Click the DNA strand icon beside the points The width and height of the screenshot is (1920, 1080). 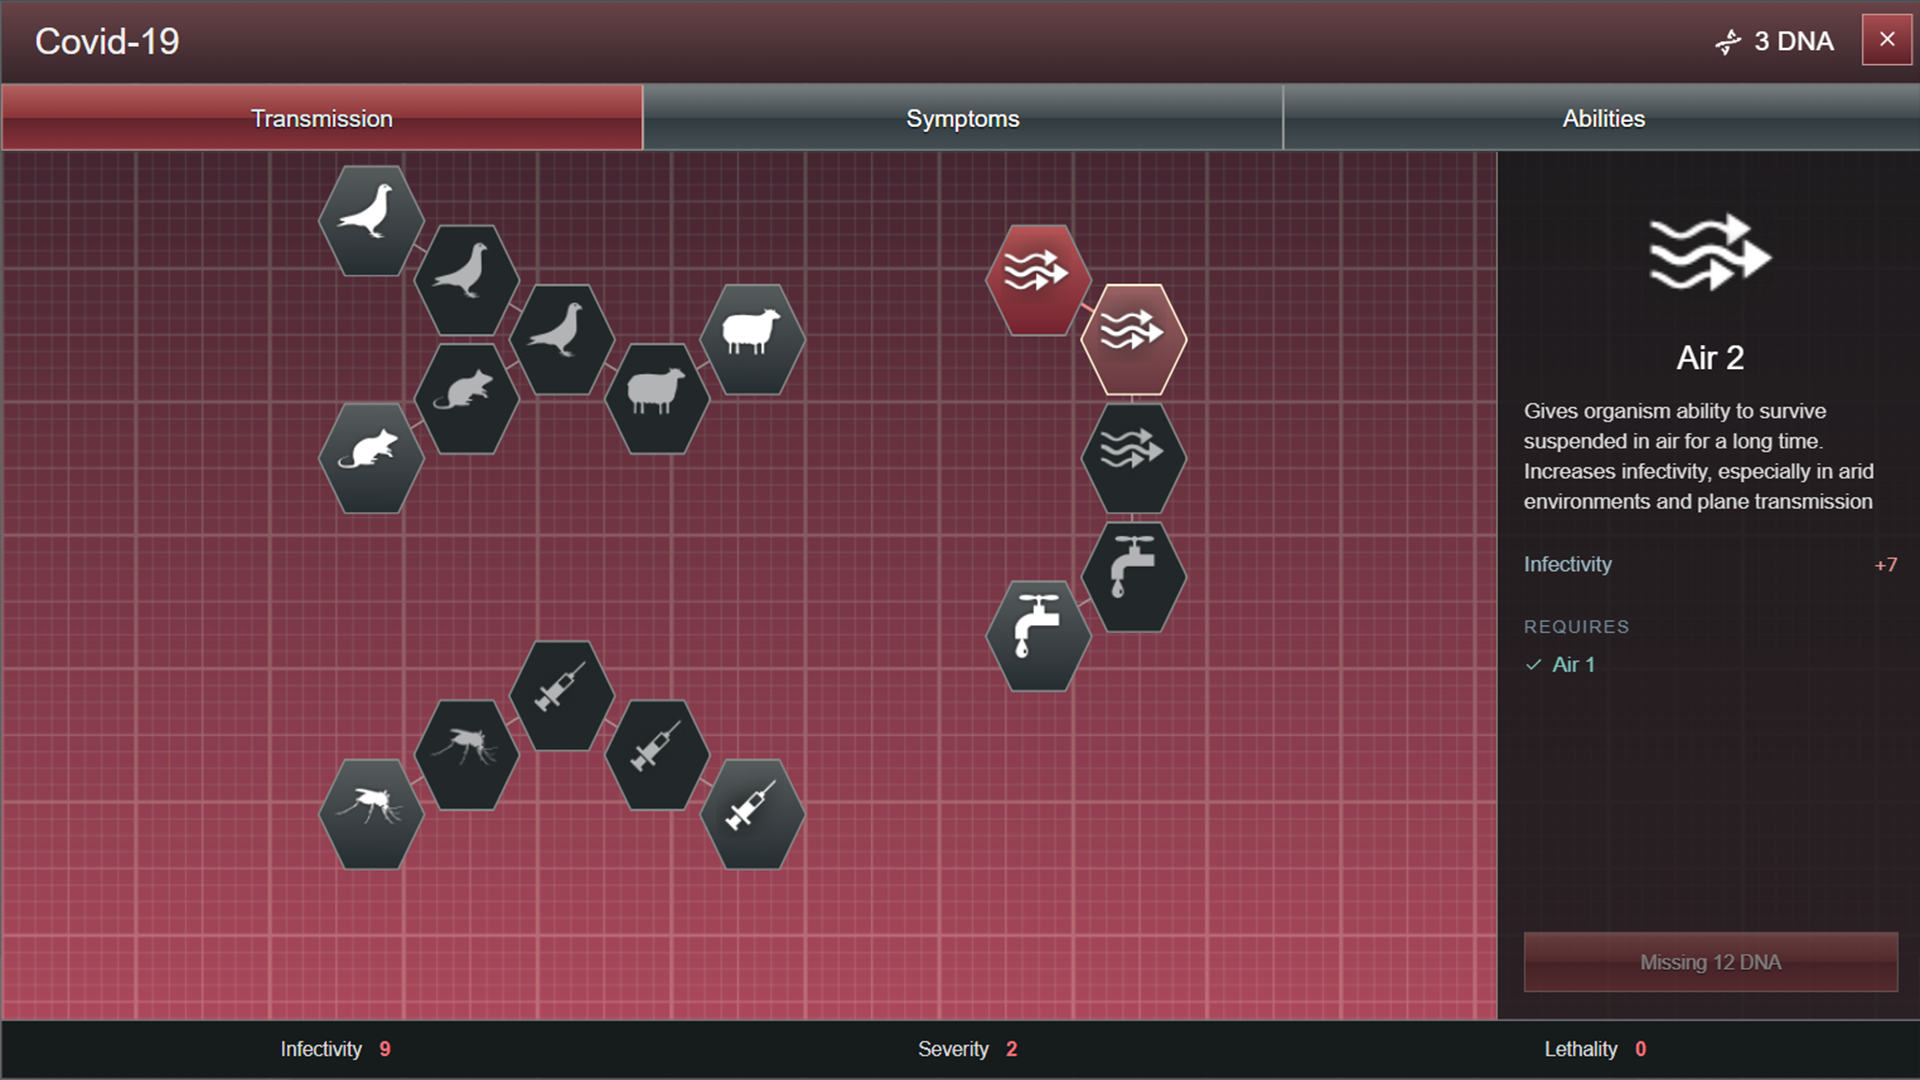pyautogui.click(x=1728, y=42)
